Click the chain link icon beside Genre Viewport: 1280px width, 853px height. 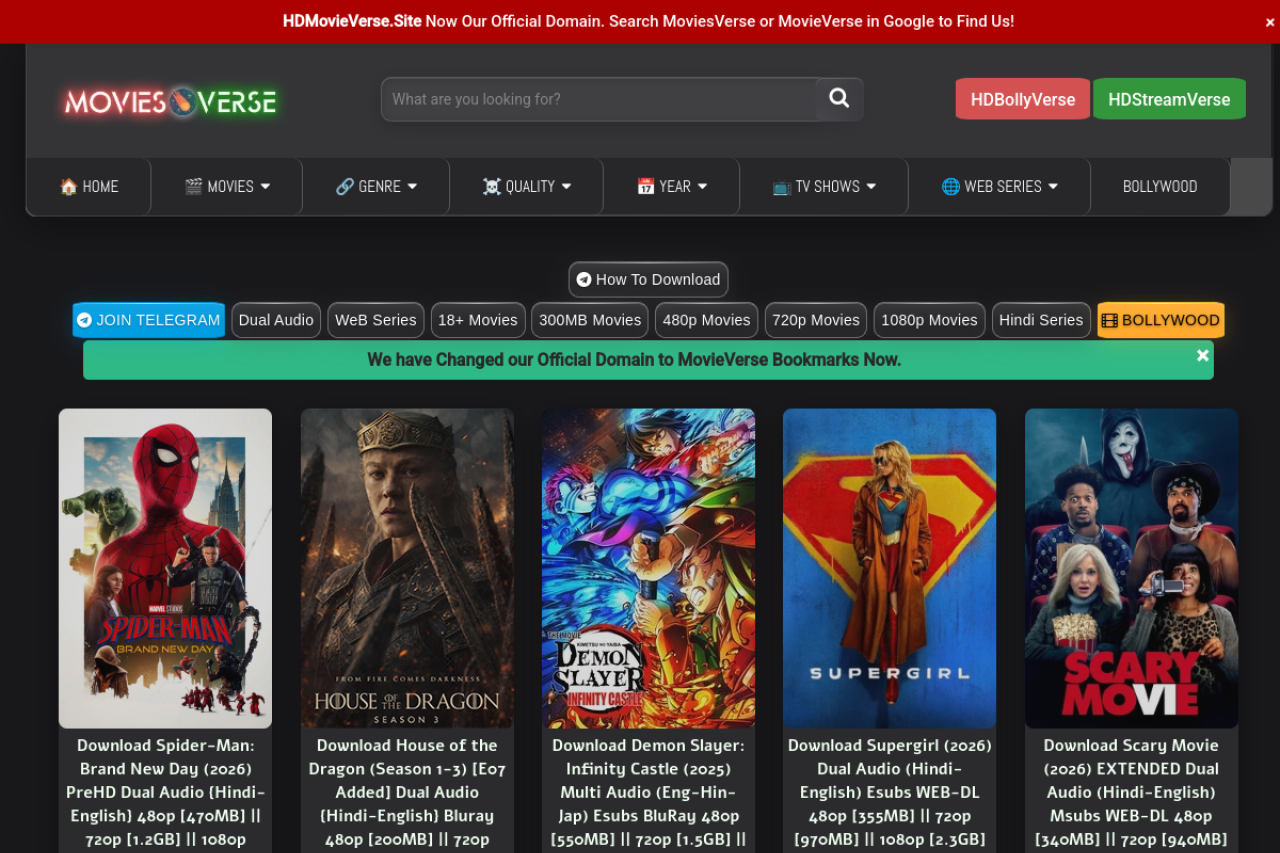pos(344,186)
